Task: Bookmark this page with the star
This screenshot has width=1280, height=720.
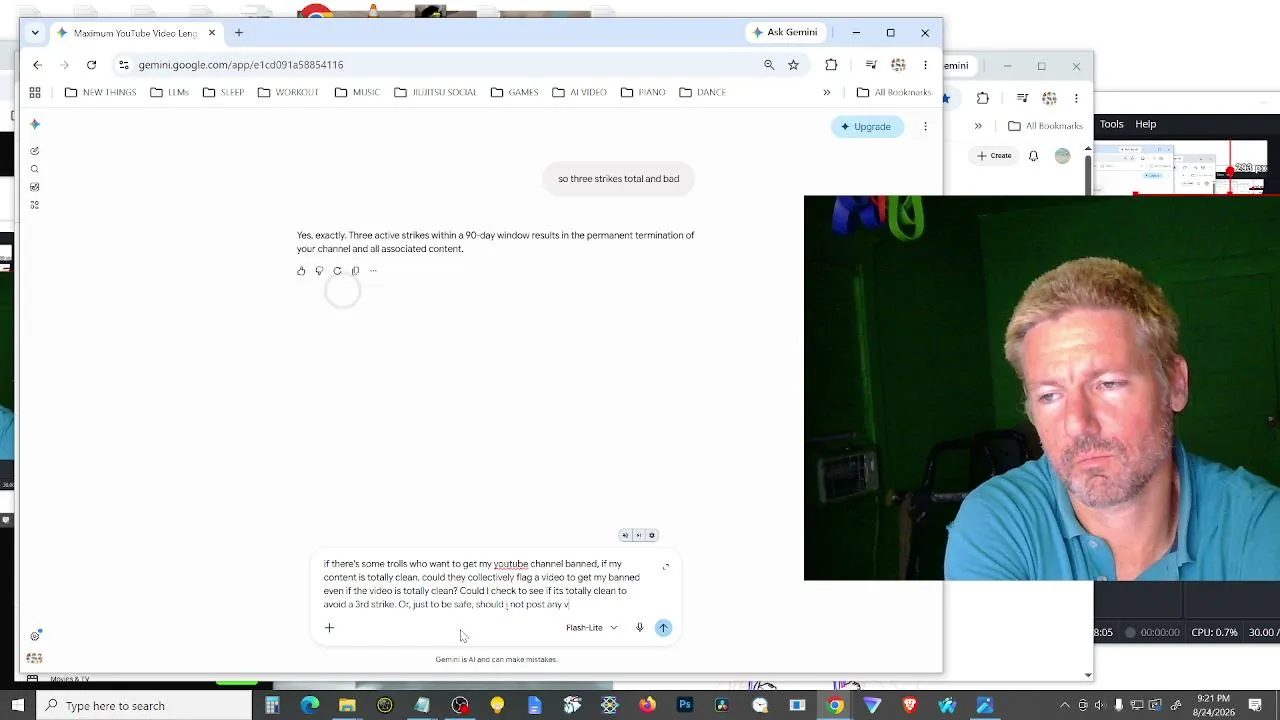Action: (793, 65)
